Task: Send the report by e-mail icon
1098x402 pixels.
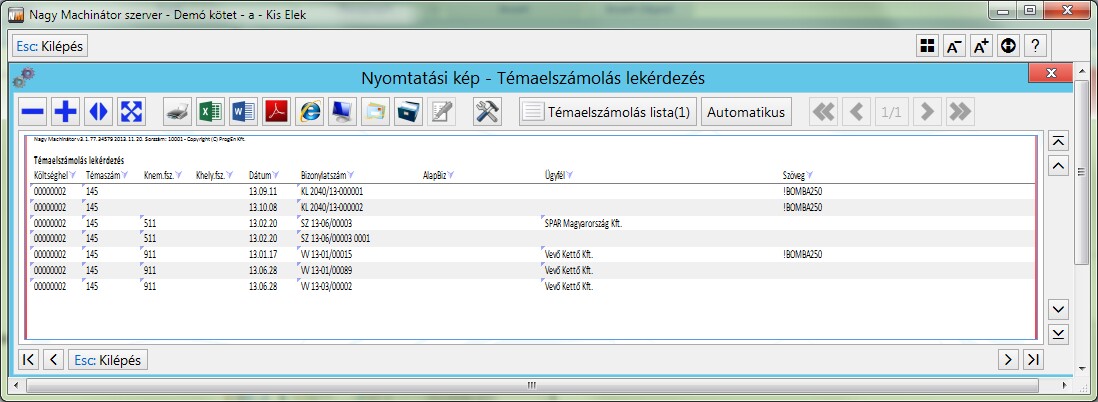Action: coord(375,111)
